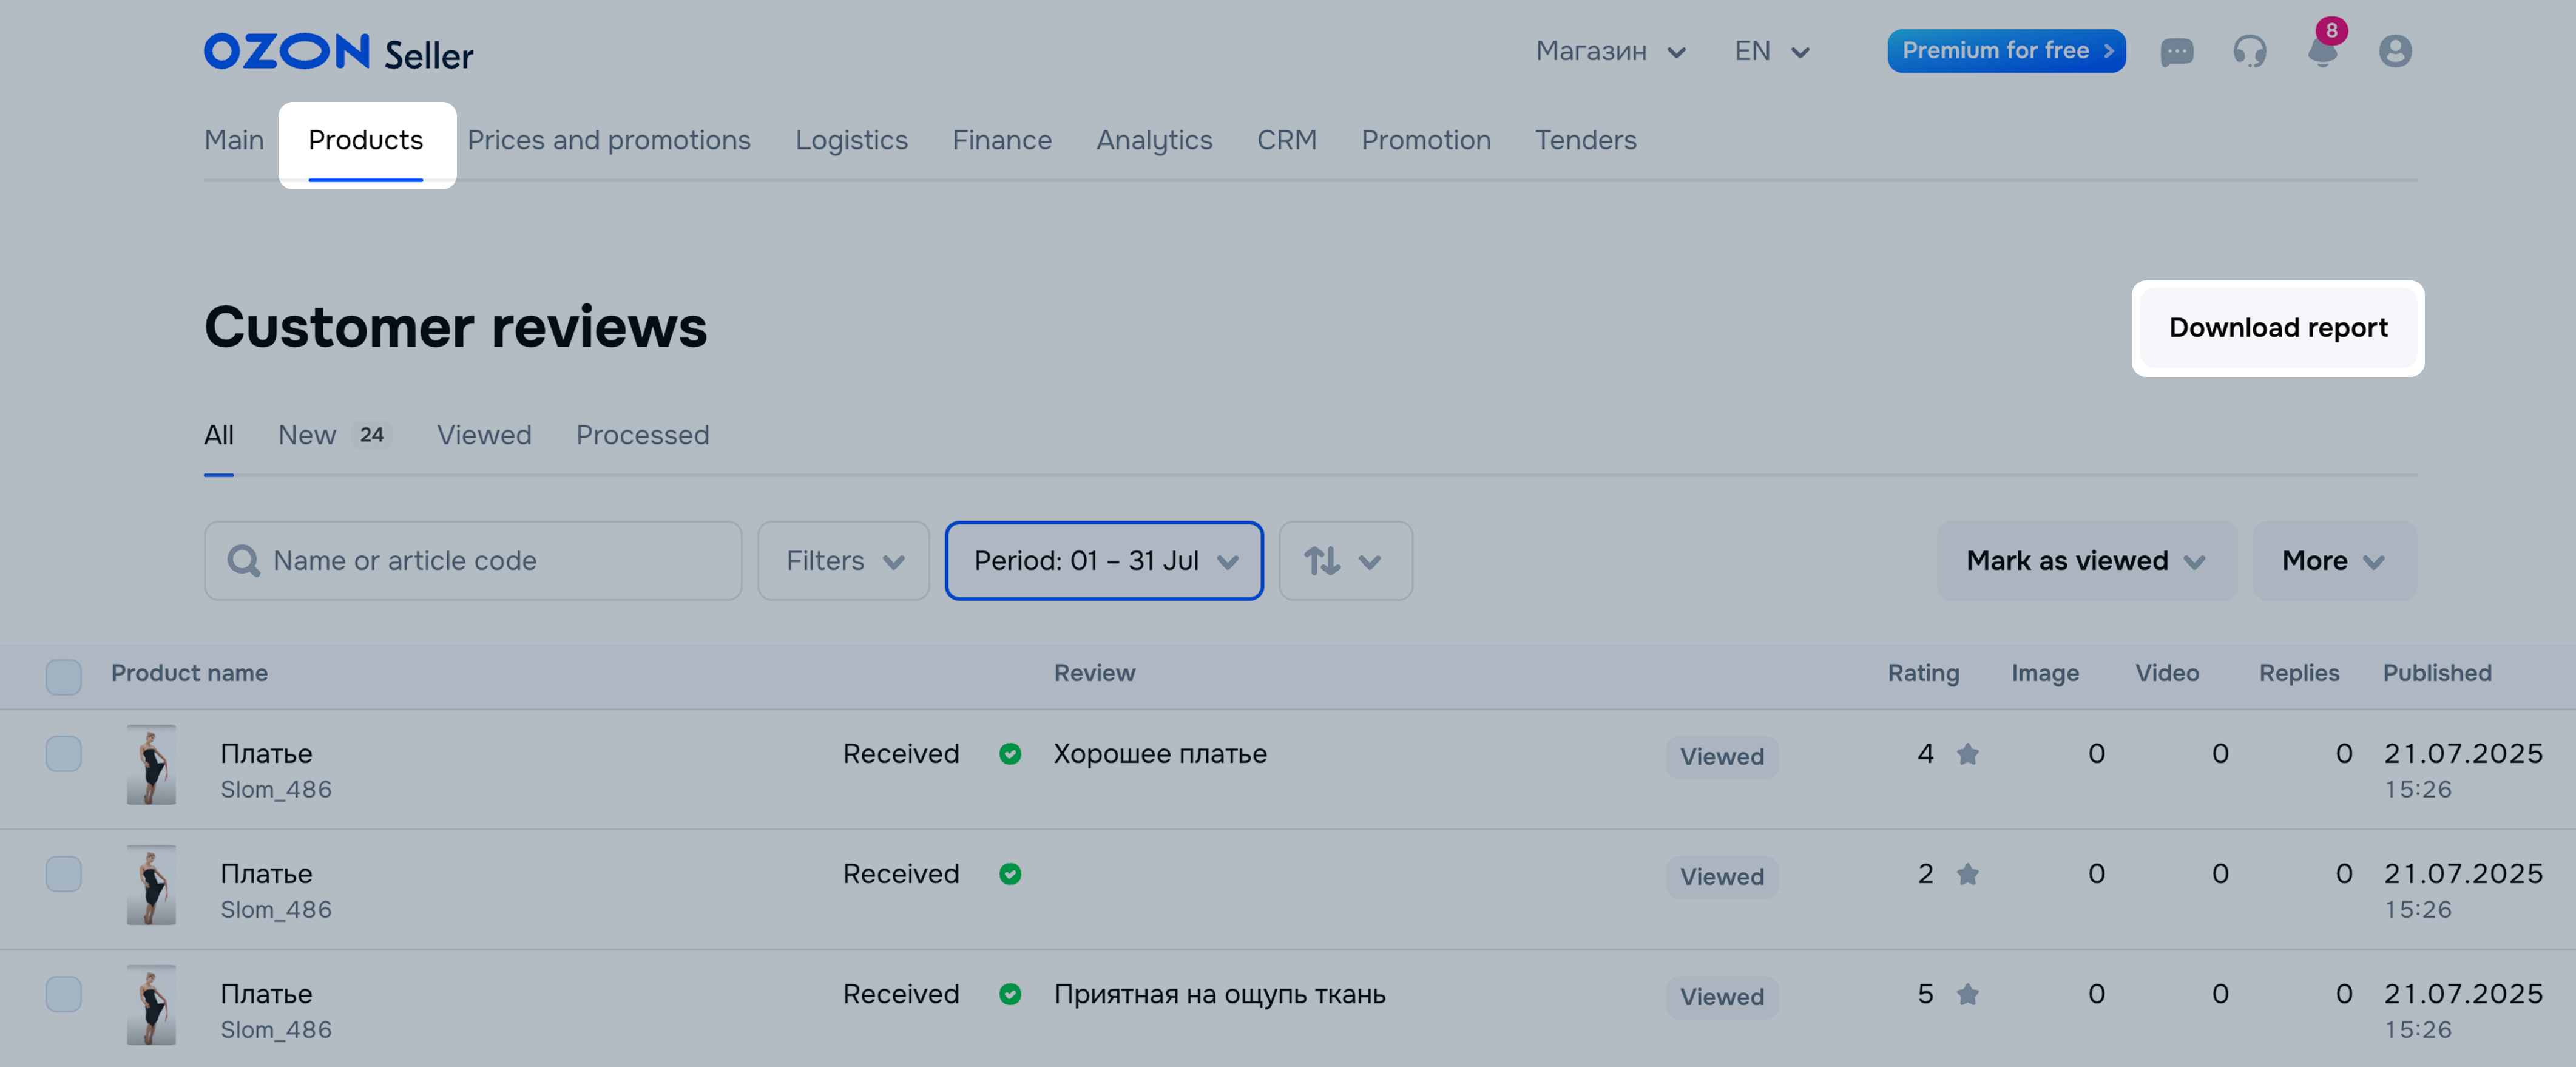Click the green check next to Хорошее платье
This screenshot has height=1067, width=2576.
pyautogui.click(x=1010, y=754)
